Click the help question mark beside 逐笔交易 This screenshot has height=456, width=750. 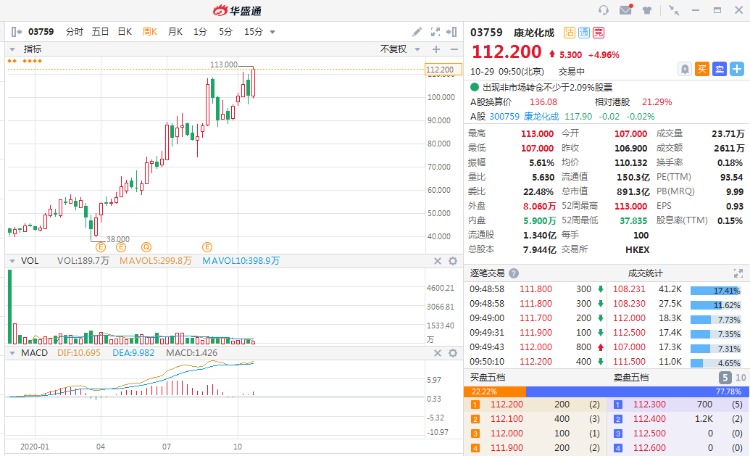pyautogui.click(x=514, y=273)
